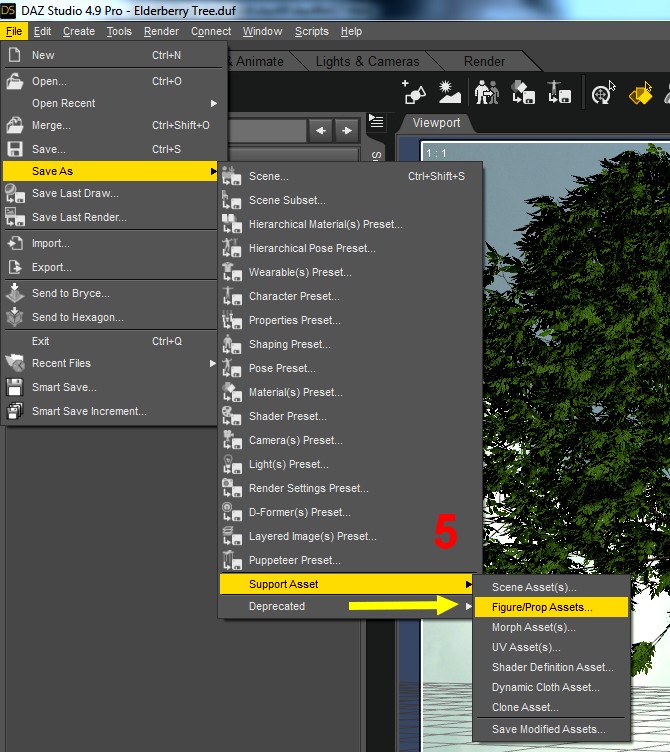Expand the Open Recent submenu arrow
Image resolution: width=670 pixels, height=752 pixels.
pos(213,103)
